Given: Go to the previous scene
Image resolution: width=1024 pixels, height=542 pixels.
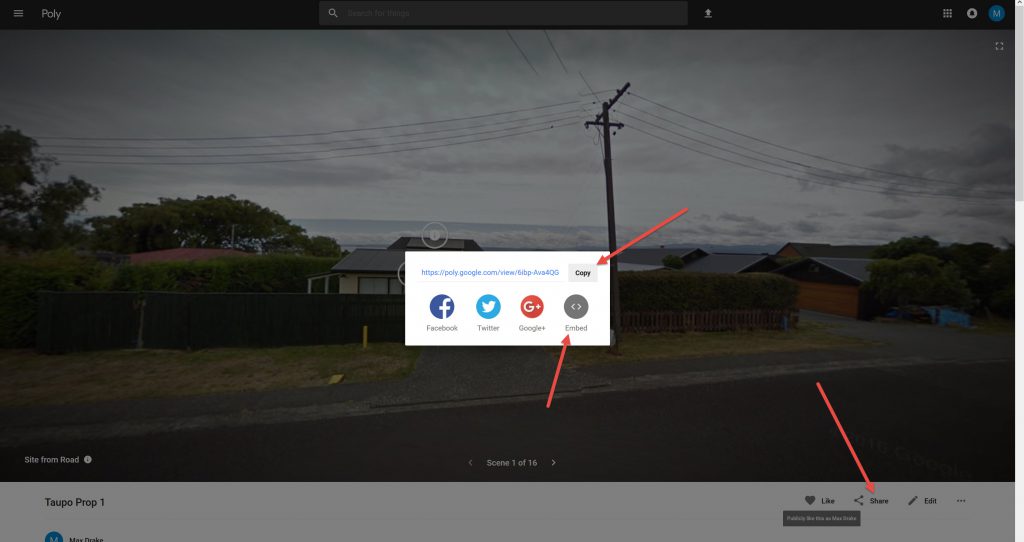Looking at the screenshot, I should click(x=470, y=462).
